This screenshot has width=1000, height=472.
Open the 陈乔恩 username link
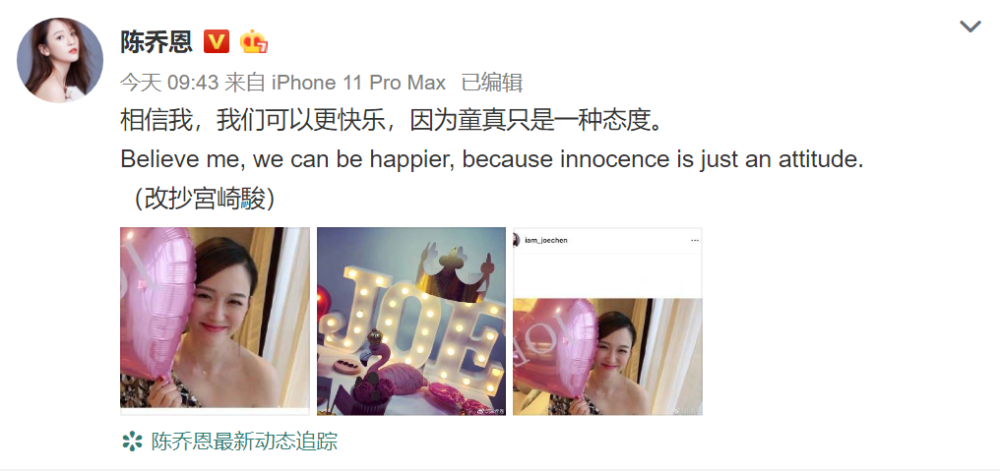click(156, 42)
